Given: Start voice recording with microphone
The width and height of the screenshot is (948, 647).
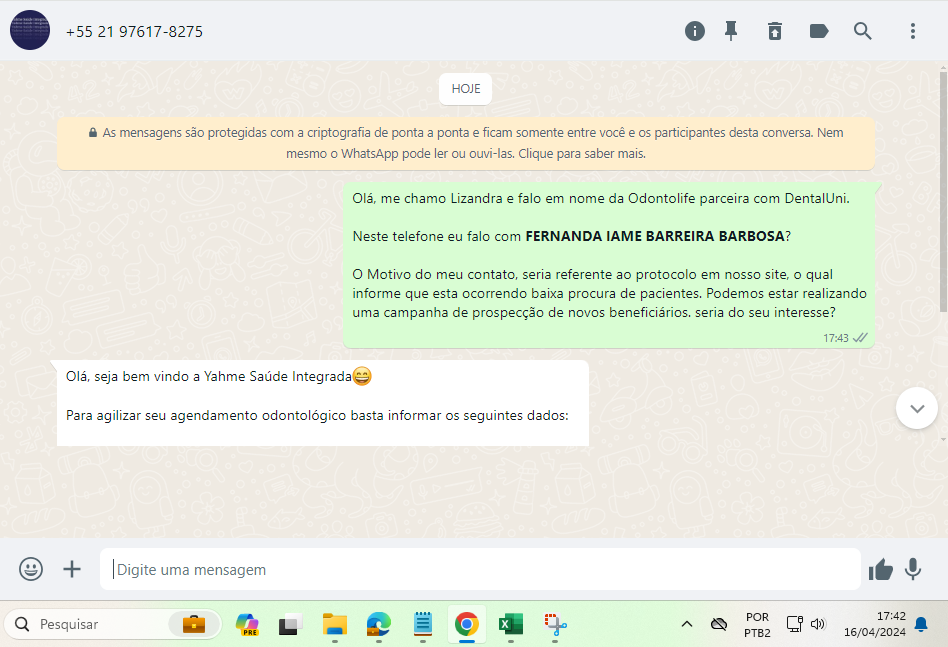Looking at the screenshot, I should (x=913, y=569).
